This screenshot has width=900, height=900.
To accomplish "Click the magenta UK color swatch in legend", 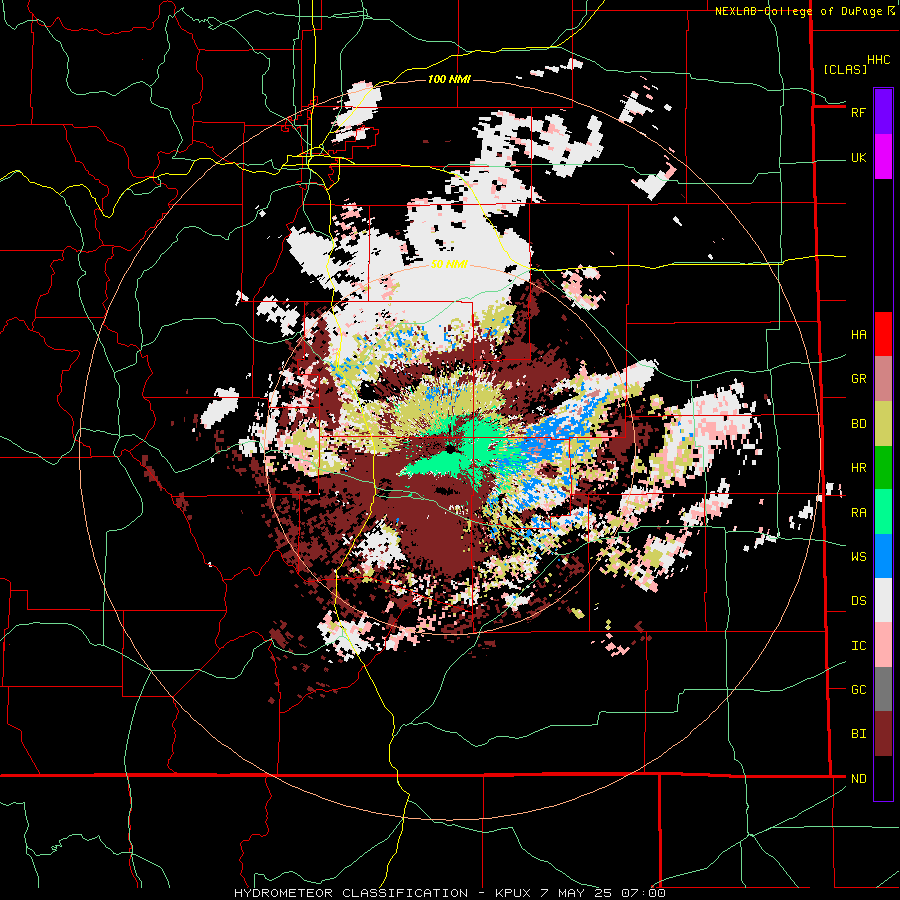I will click(x=883, y=157).
